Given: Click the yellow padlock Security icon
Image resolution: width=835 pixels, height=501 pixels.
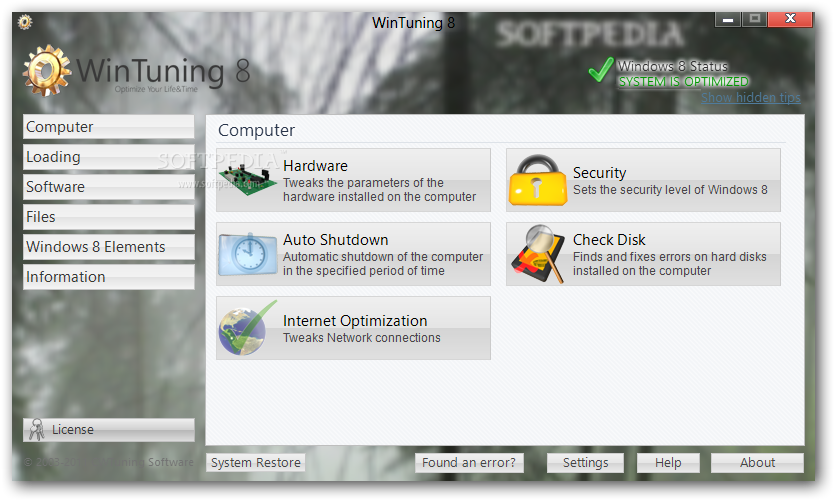Looking at the screenshot, I should click(537, 180).
